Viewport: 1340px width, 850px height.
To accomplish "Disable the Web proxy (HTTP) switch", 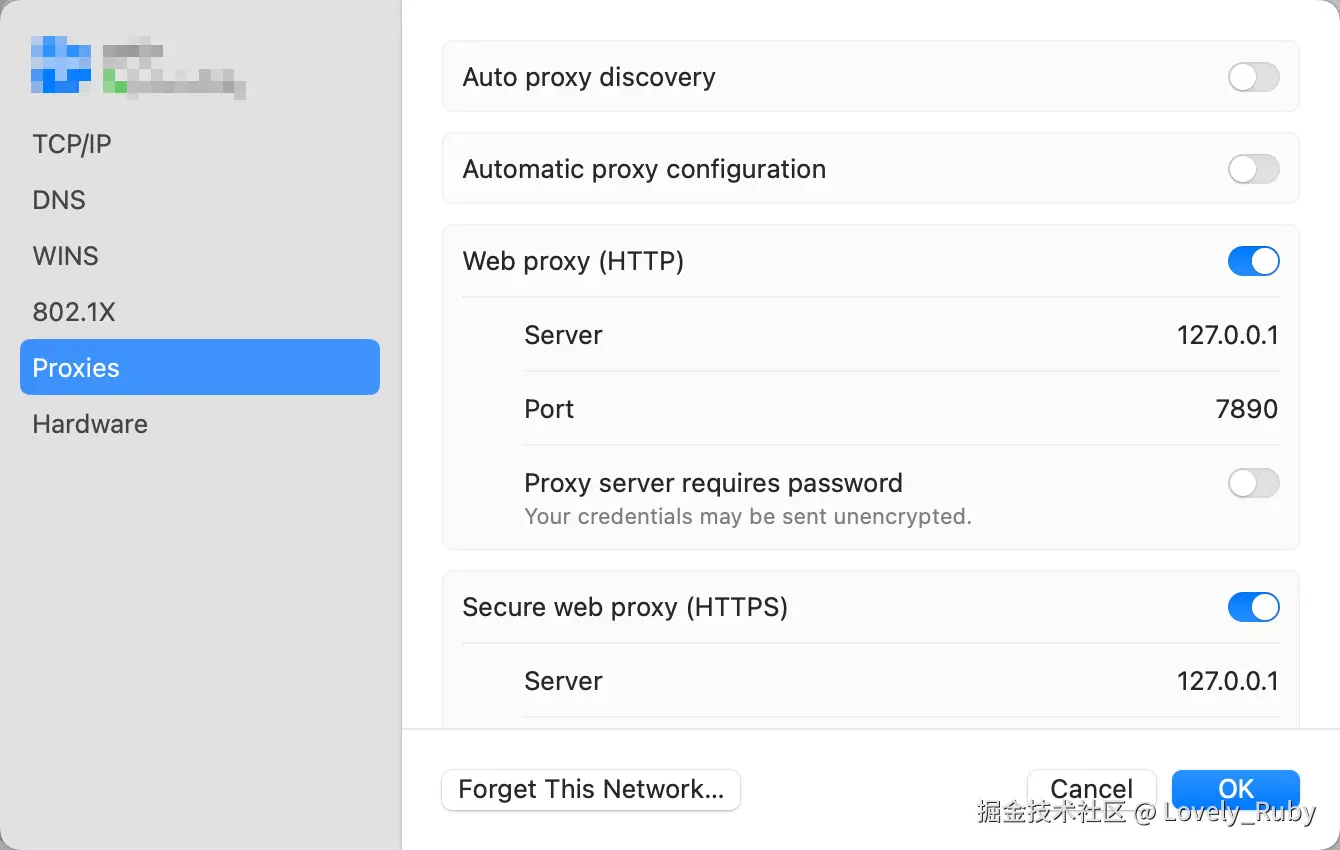I will coord(1253,261).
